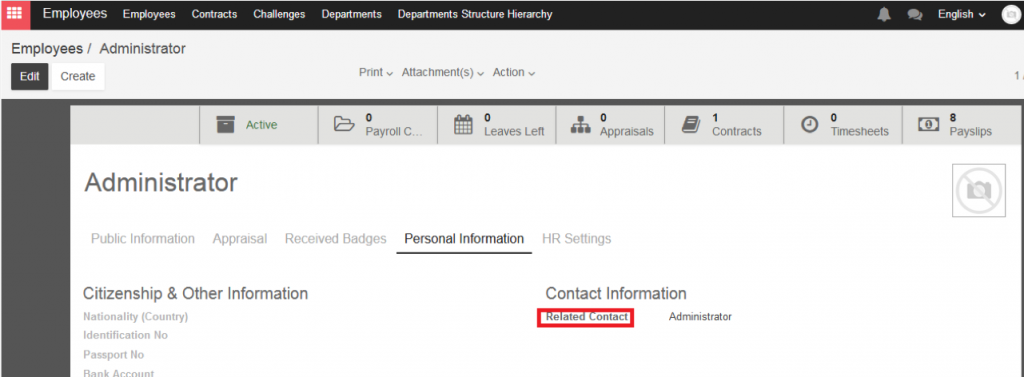1024x377 pixels.
Task: Click the notifications bell icon
Action: click(884, 14)
